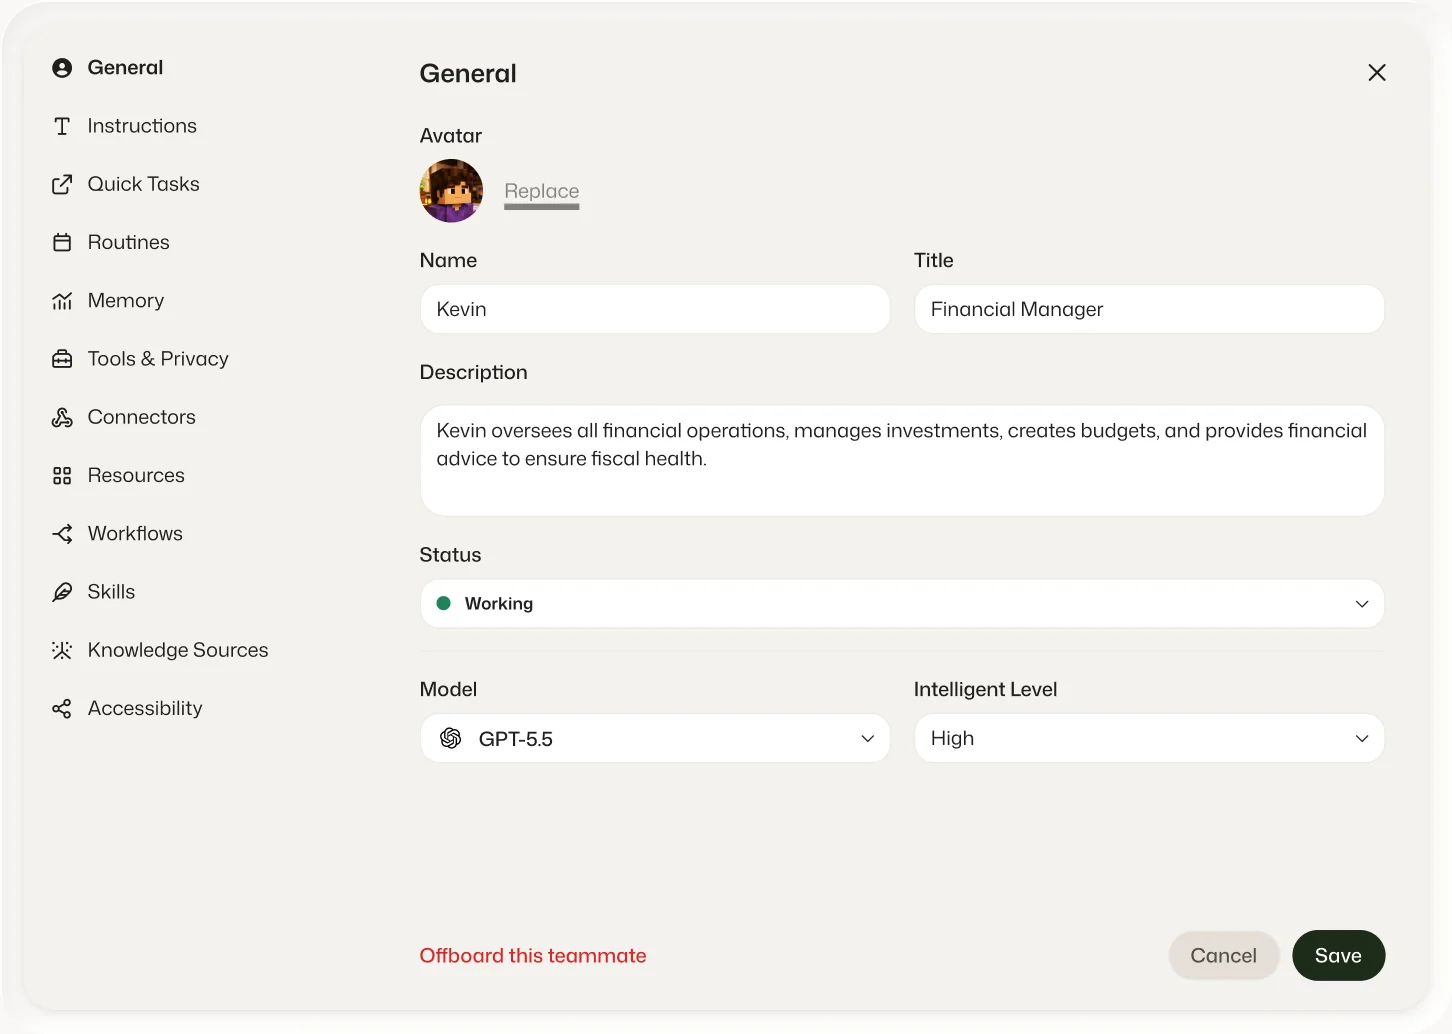The image size is (1452, 1034).
Task: Expand the Status dropdown chevron
Action: [1362, 604]
